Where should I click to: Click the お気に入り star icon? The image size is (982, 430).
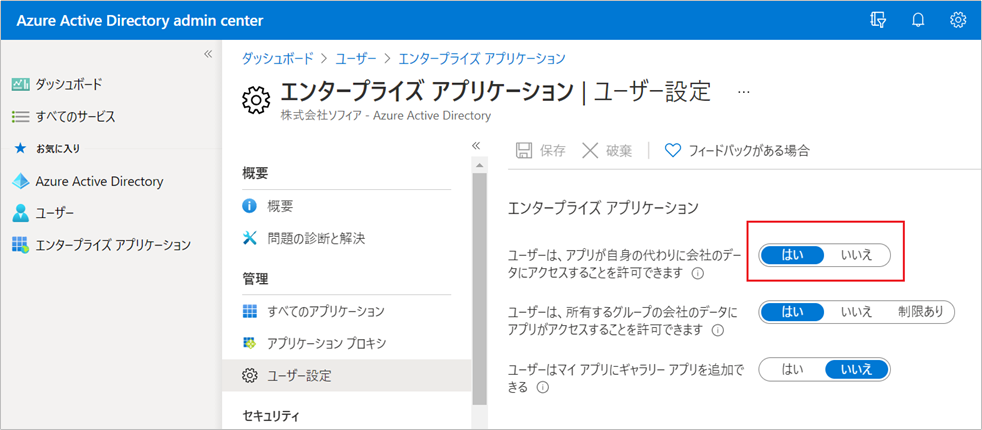coord(21,148)
